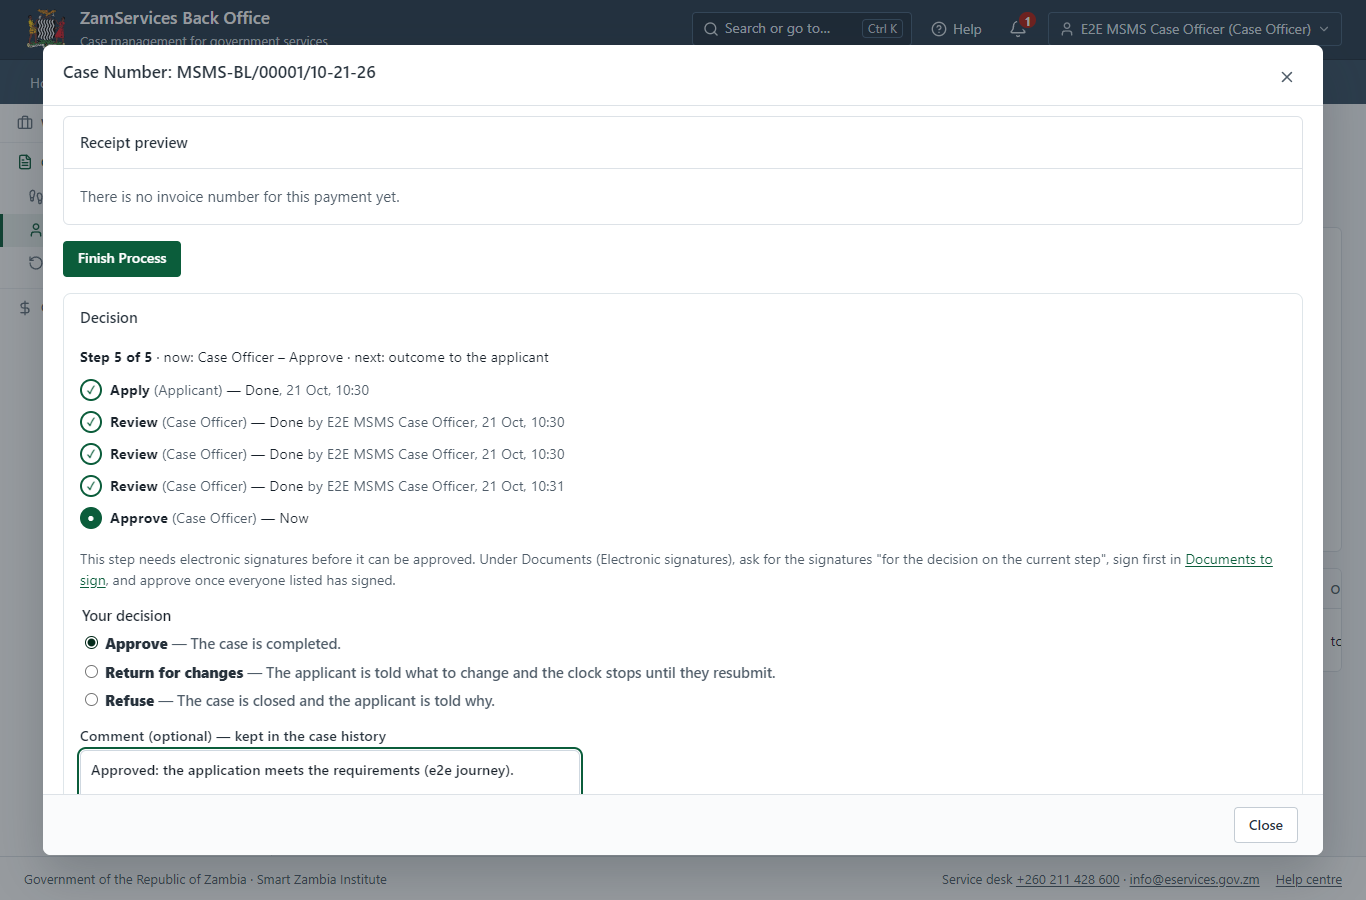This screenshot has width=1366, height=900.
Task: Click the briefcase icon in the sidebar
Action: point(25,123)
